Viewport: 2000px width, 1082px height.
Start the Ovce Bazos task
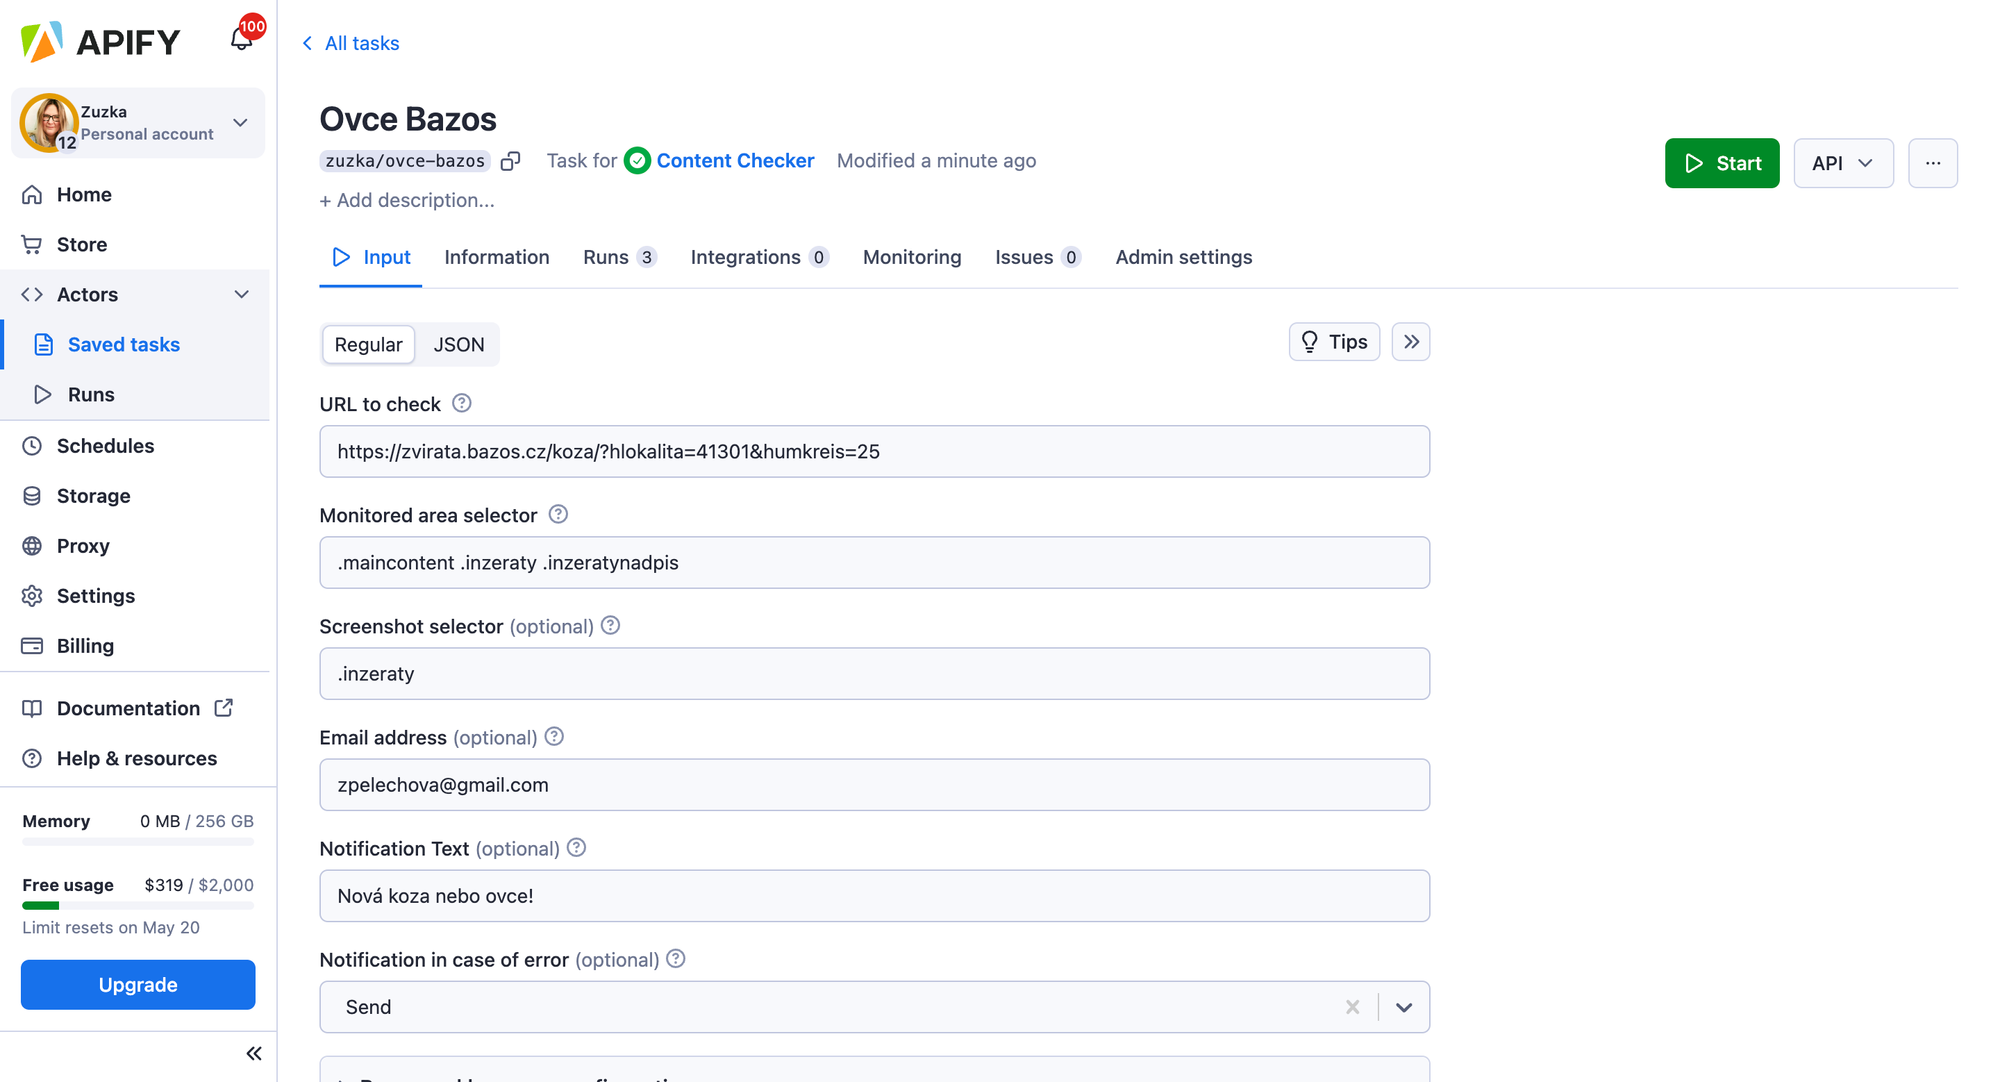(1722, 163)
